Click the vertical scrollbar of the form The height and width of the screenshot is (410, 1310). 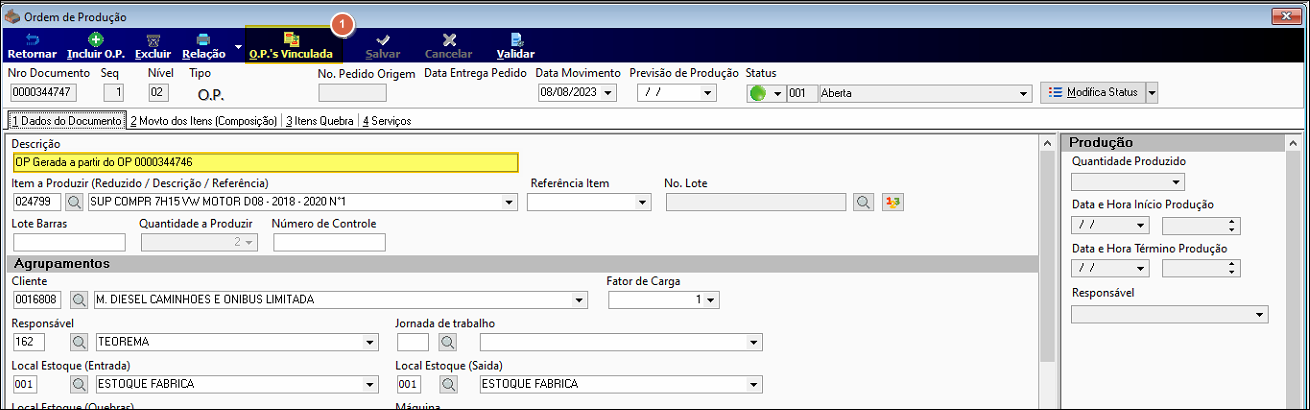1048,270
